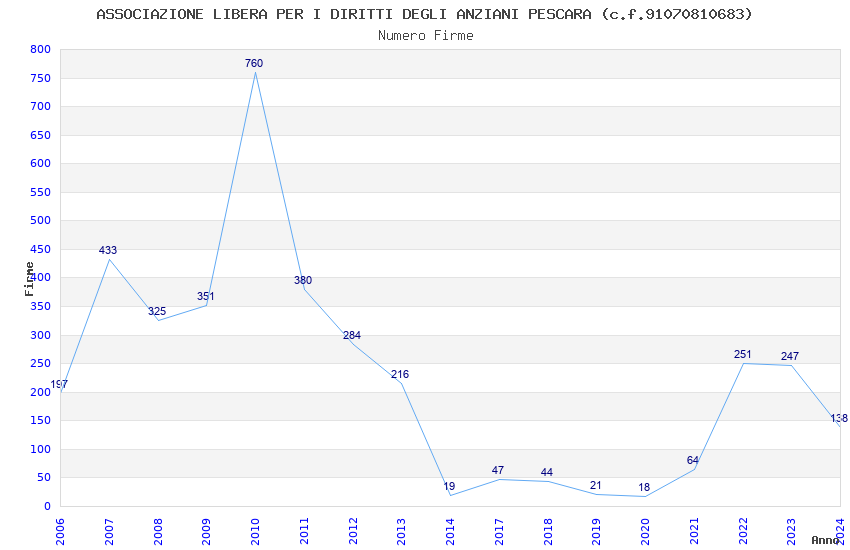Click the y-axis value 350

(x=41, y=306)
